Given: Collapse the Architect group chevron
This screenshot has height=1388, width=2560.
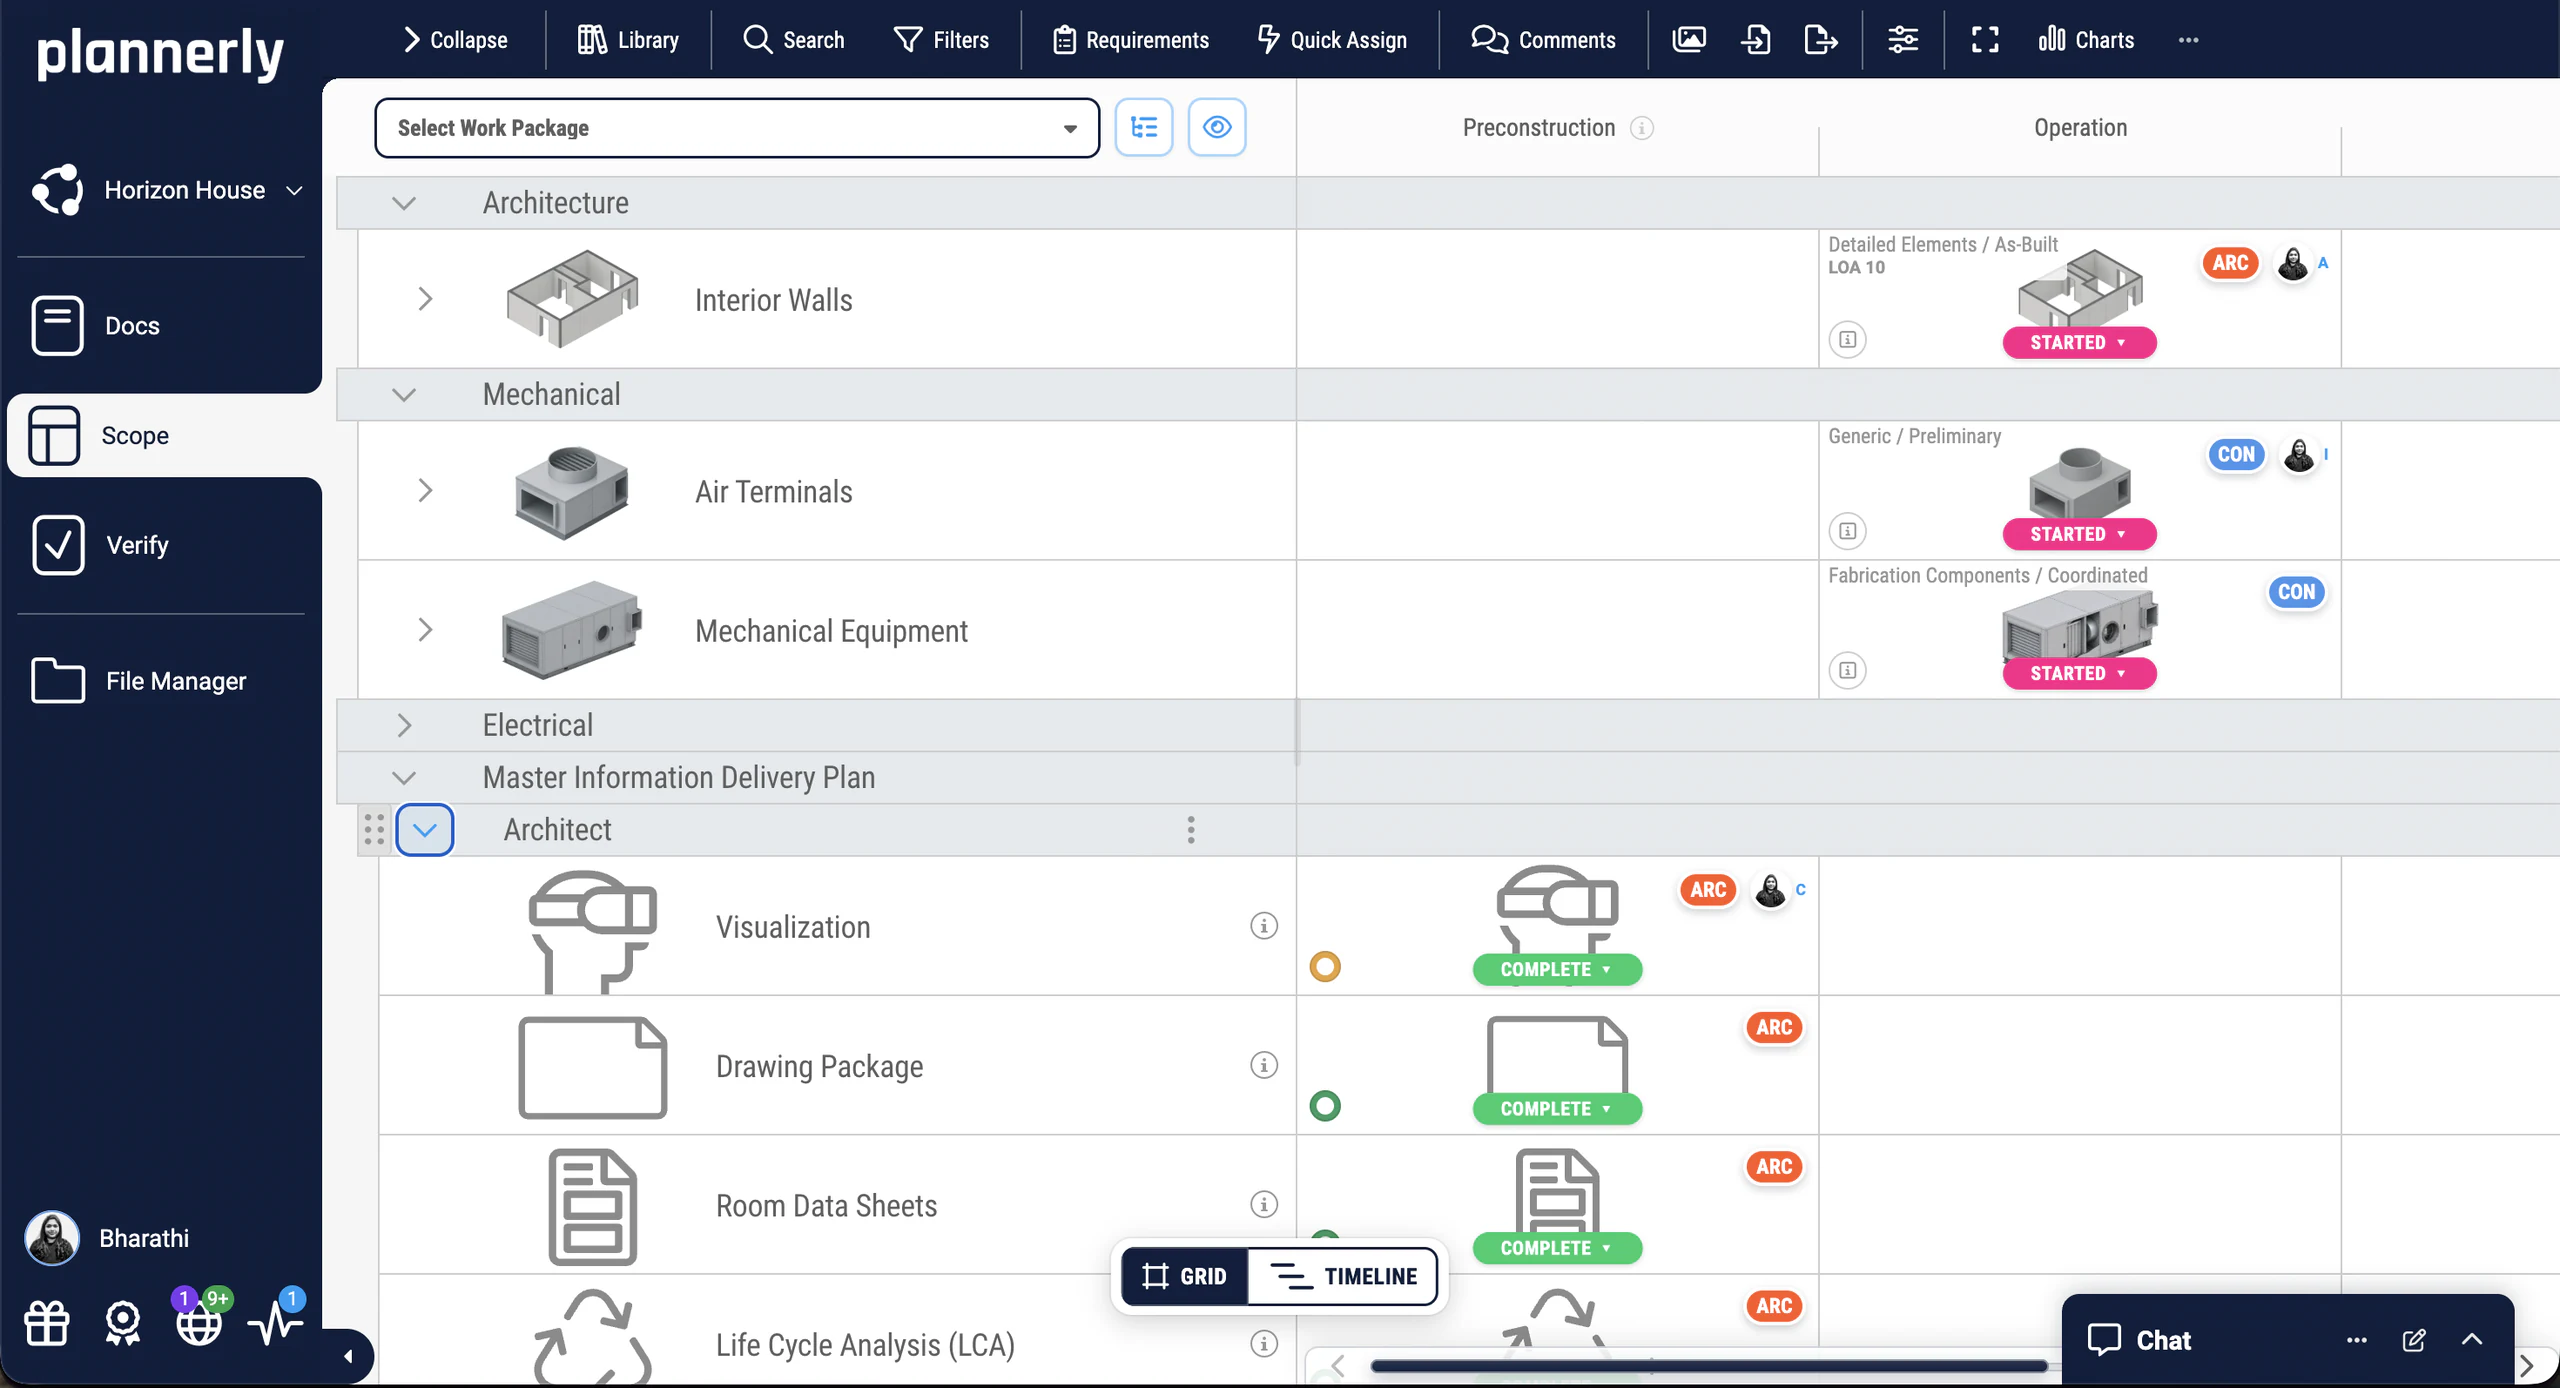Looking at the screenshot, I should click(425, 830).
